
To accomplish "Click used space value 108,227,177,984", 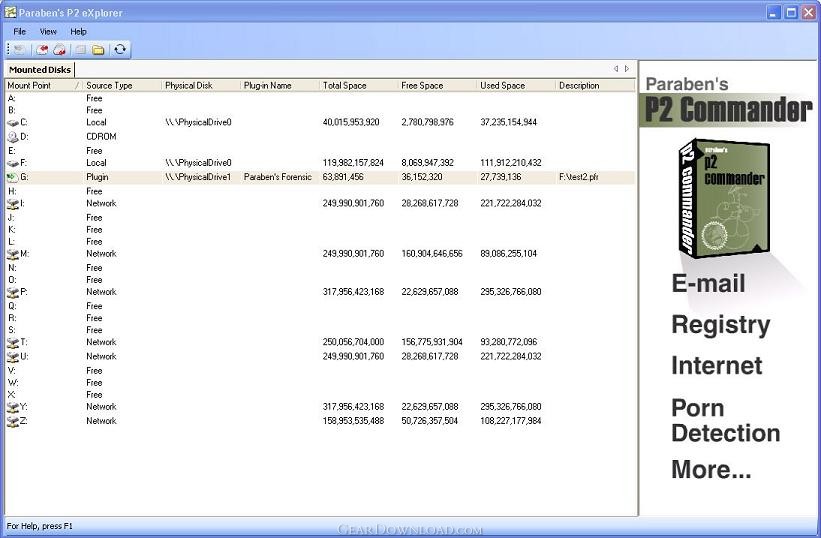I will [x=511, y=421].
